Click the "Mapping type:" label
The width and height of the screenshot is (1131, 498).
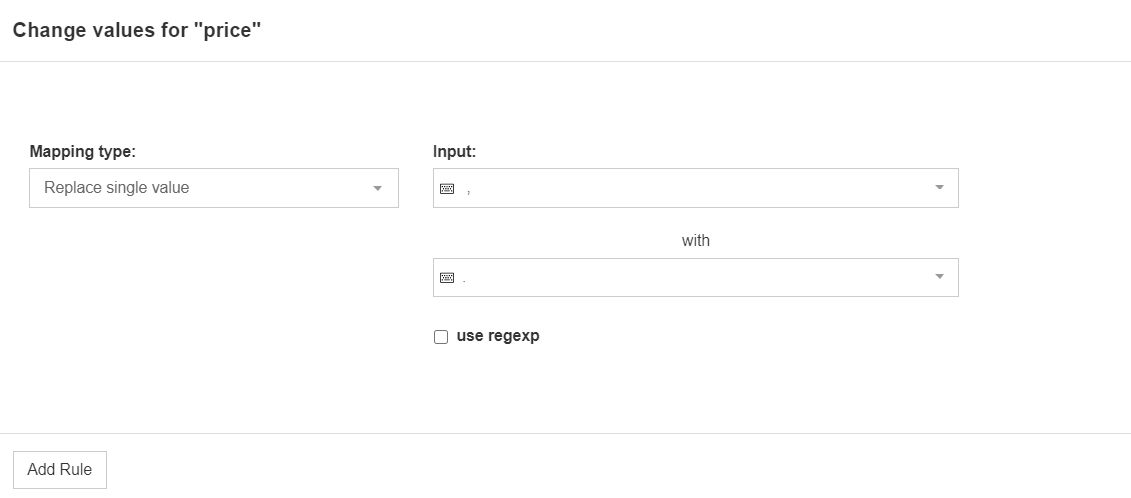pyautogui.click(x=83, y=152)
